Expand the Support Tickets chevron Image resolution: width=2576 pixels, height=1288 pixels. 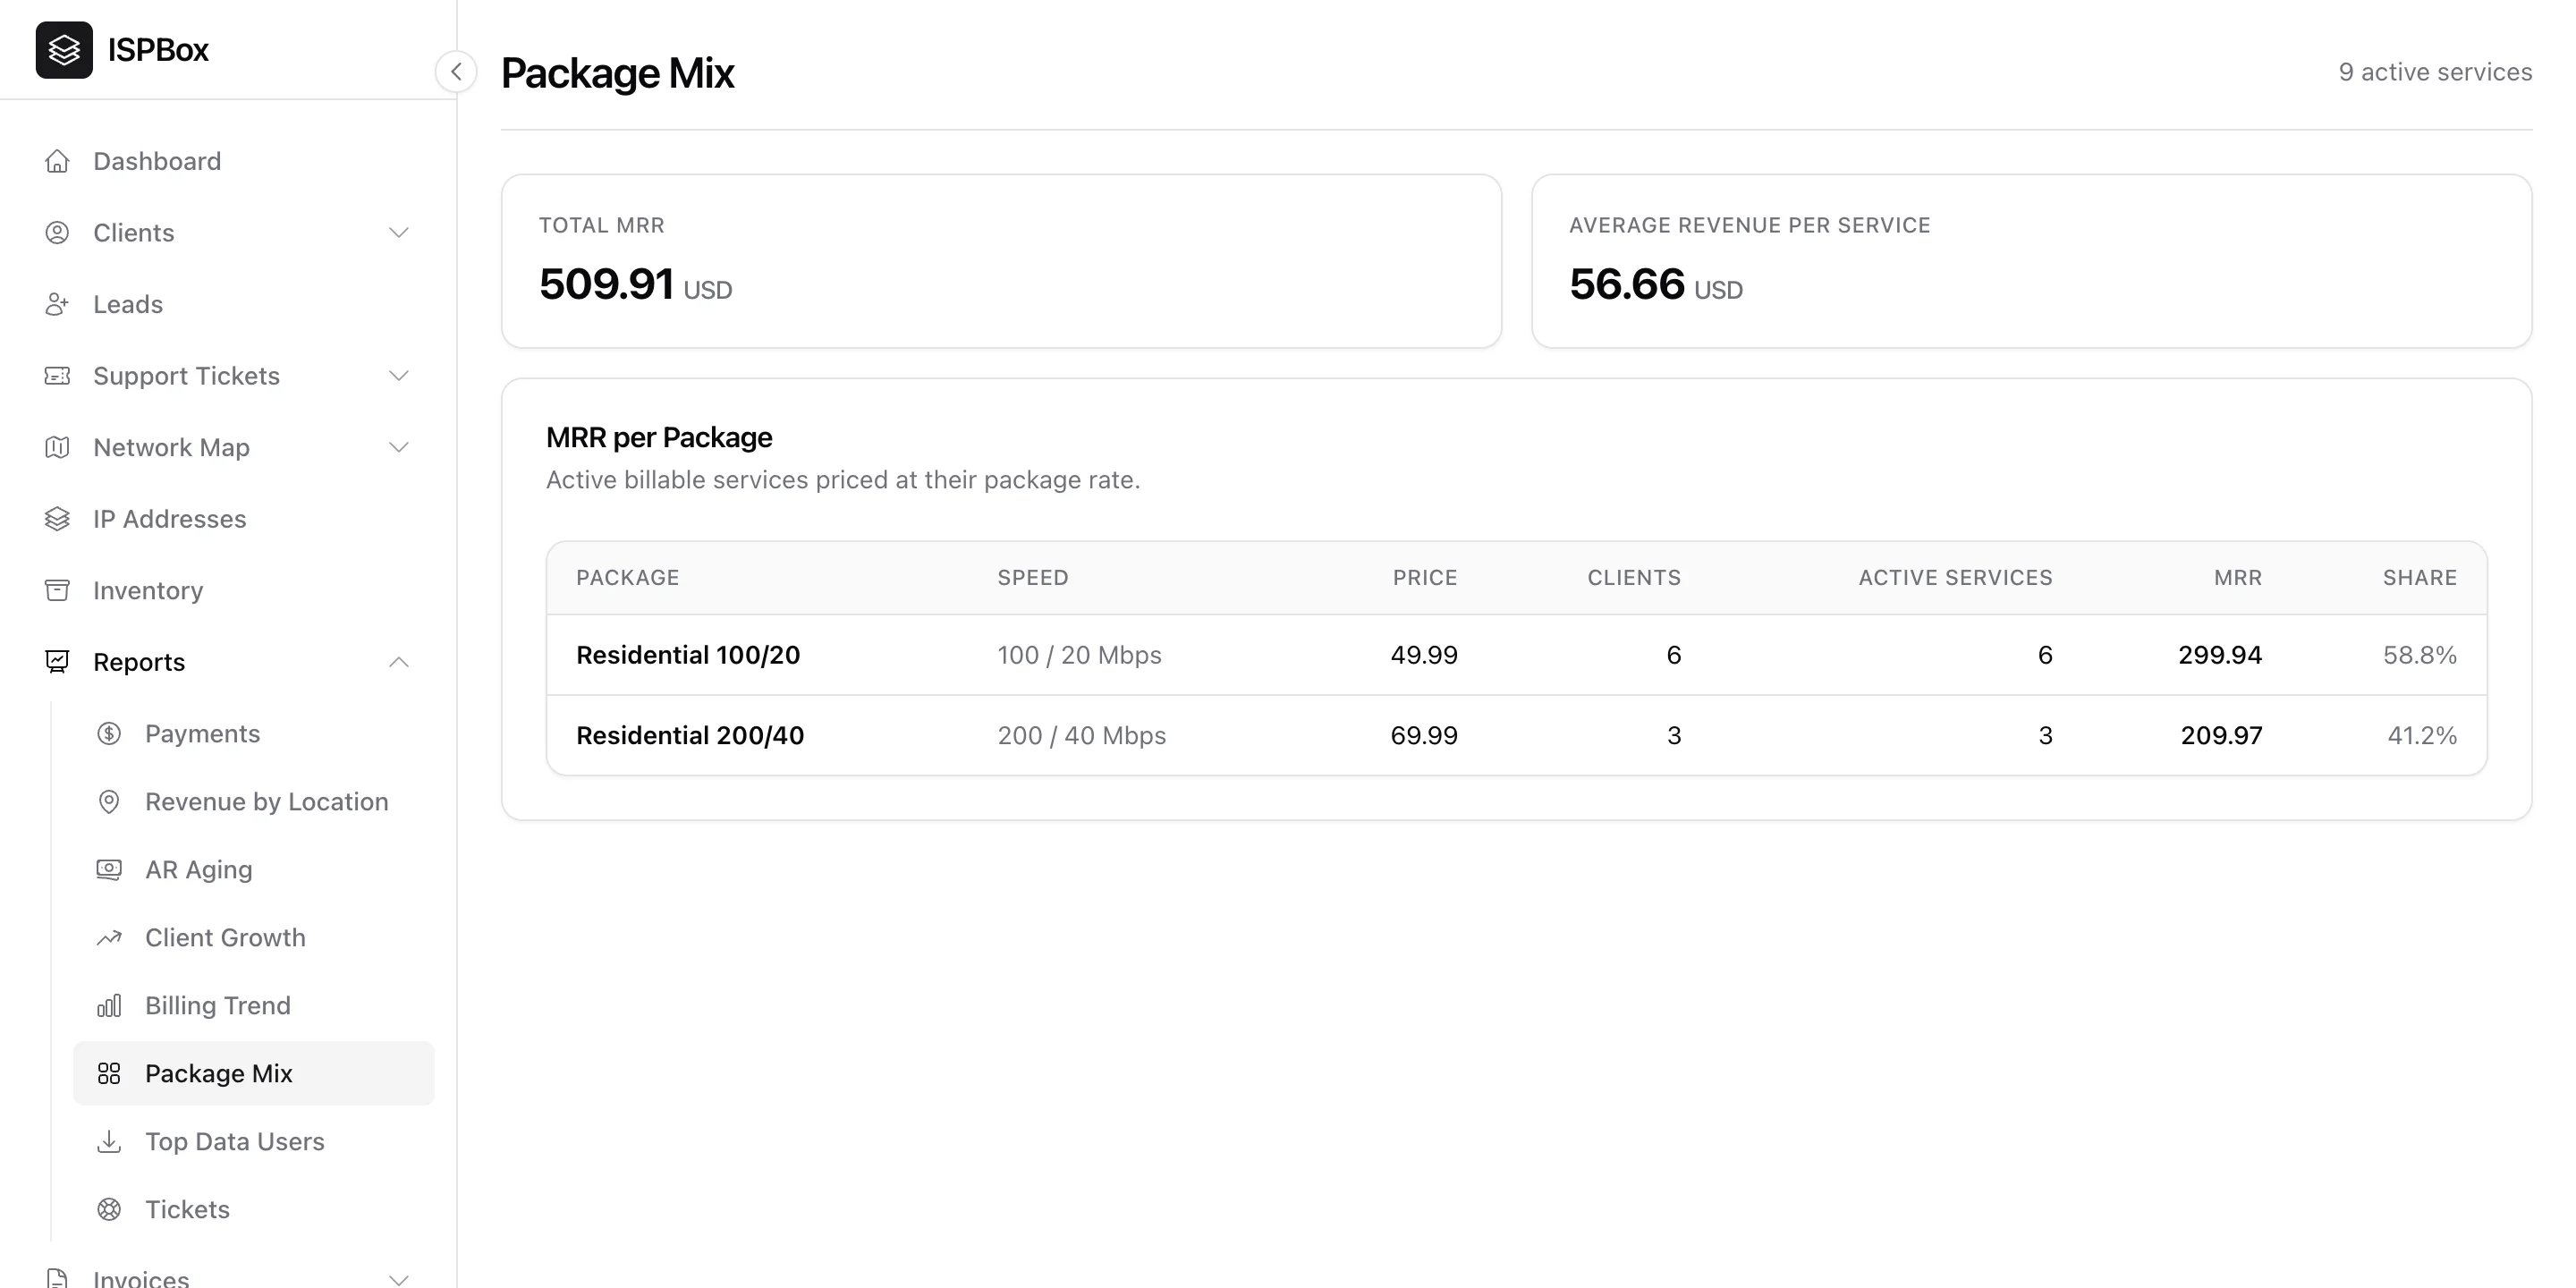click(399, 376)
